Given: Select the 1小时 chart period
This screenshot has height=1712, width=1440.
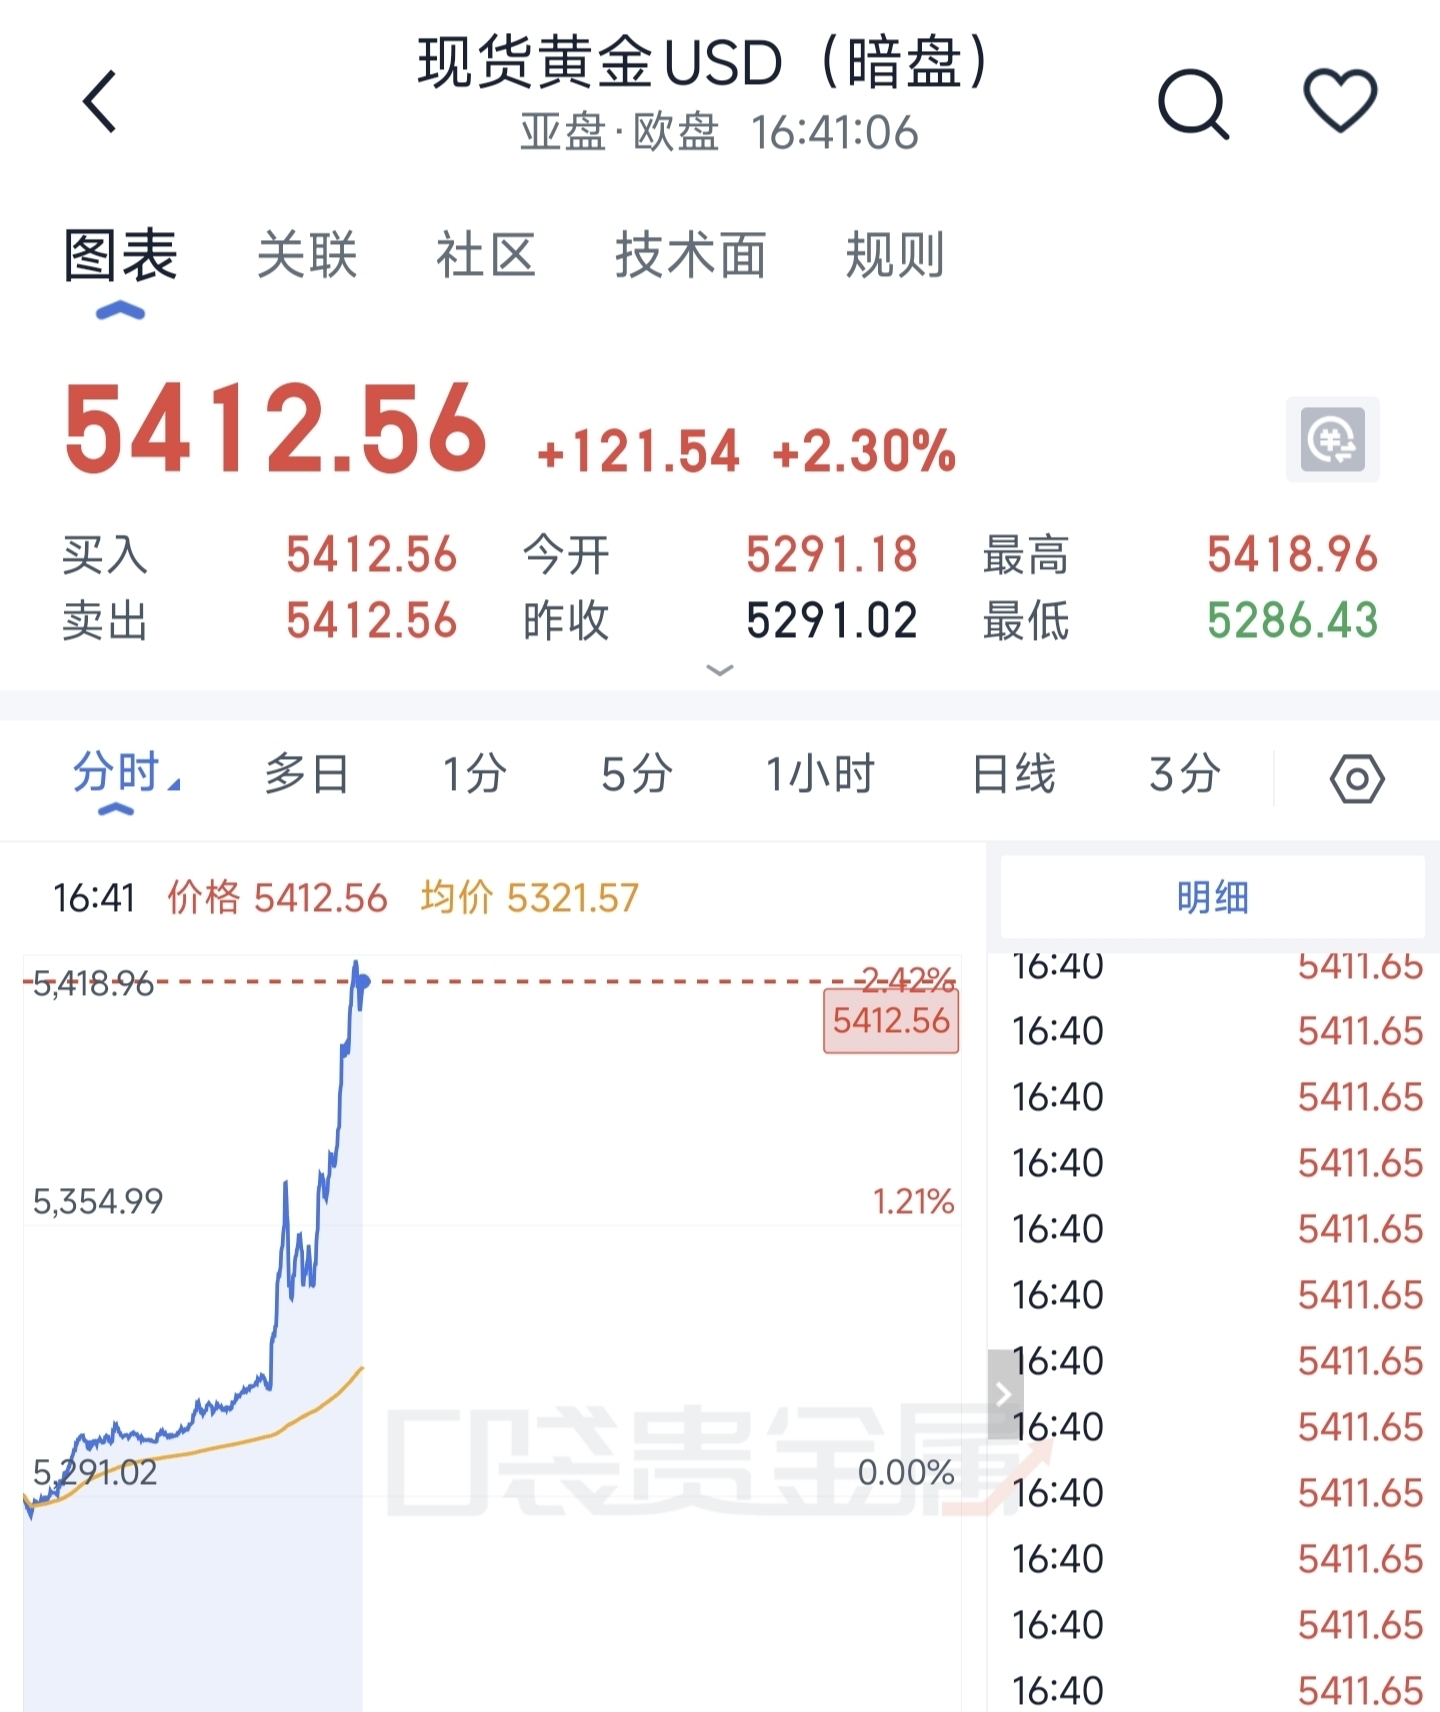Looking at the screenshot, I should 820,775.
